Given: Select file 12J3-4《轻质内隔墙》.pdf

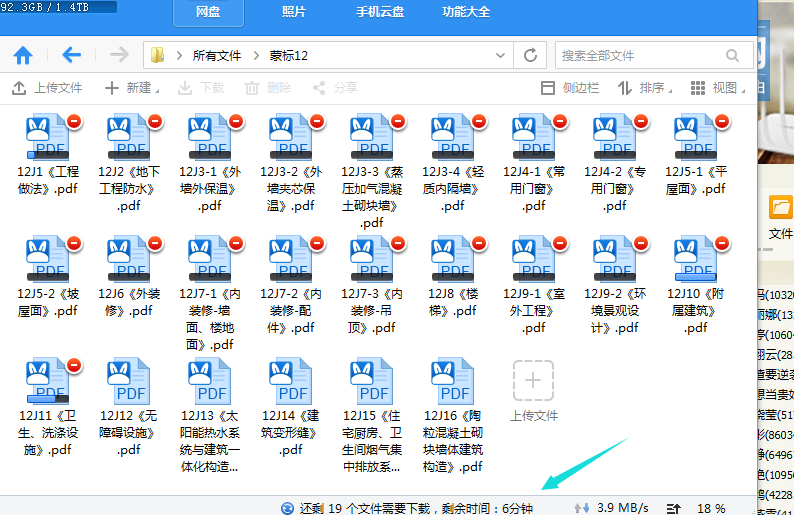Looking at the screenshot, I should pyautogui.click(x=453, y=163).
